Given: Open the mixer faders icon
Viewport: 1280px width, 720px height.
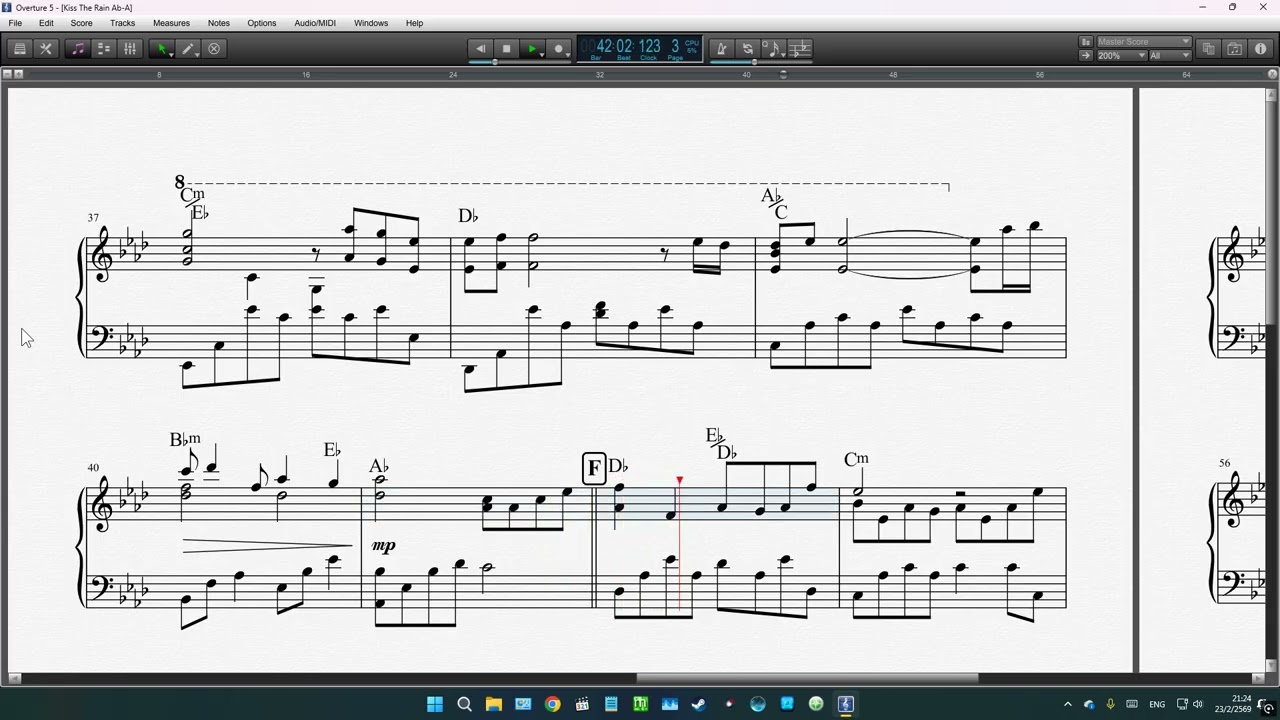Looking at the screenshot, I should point(130,48).
